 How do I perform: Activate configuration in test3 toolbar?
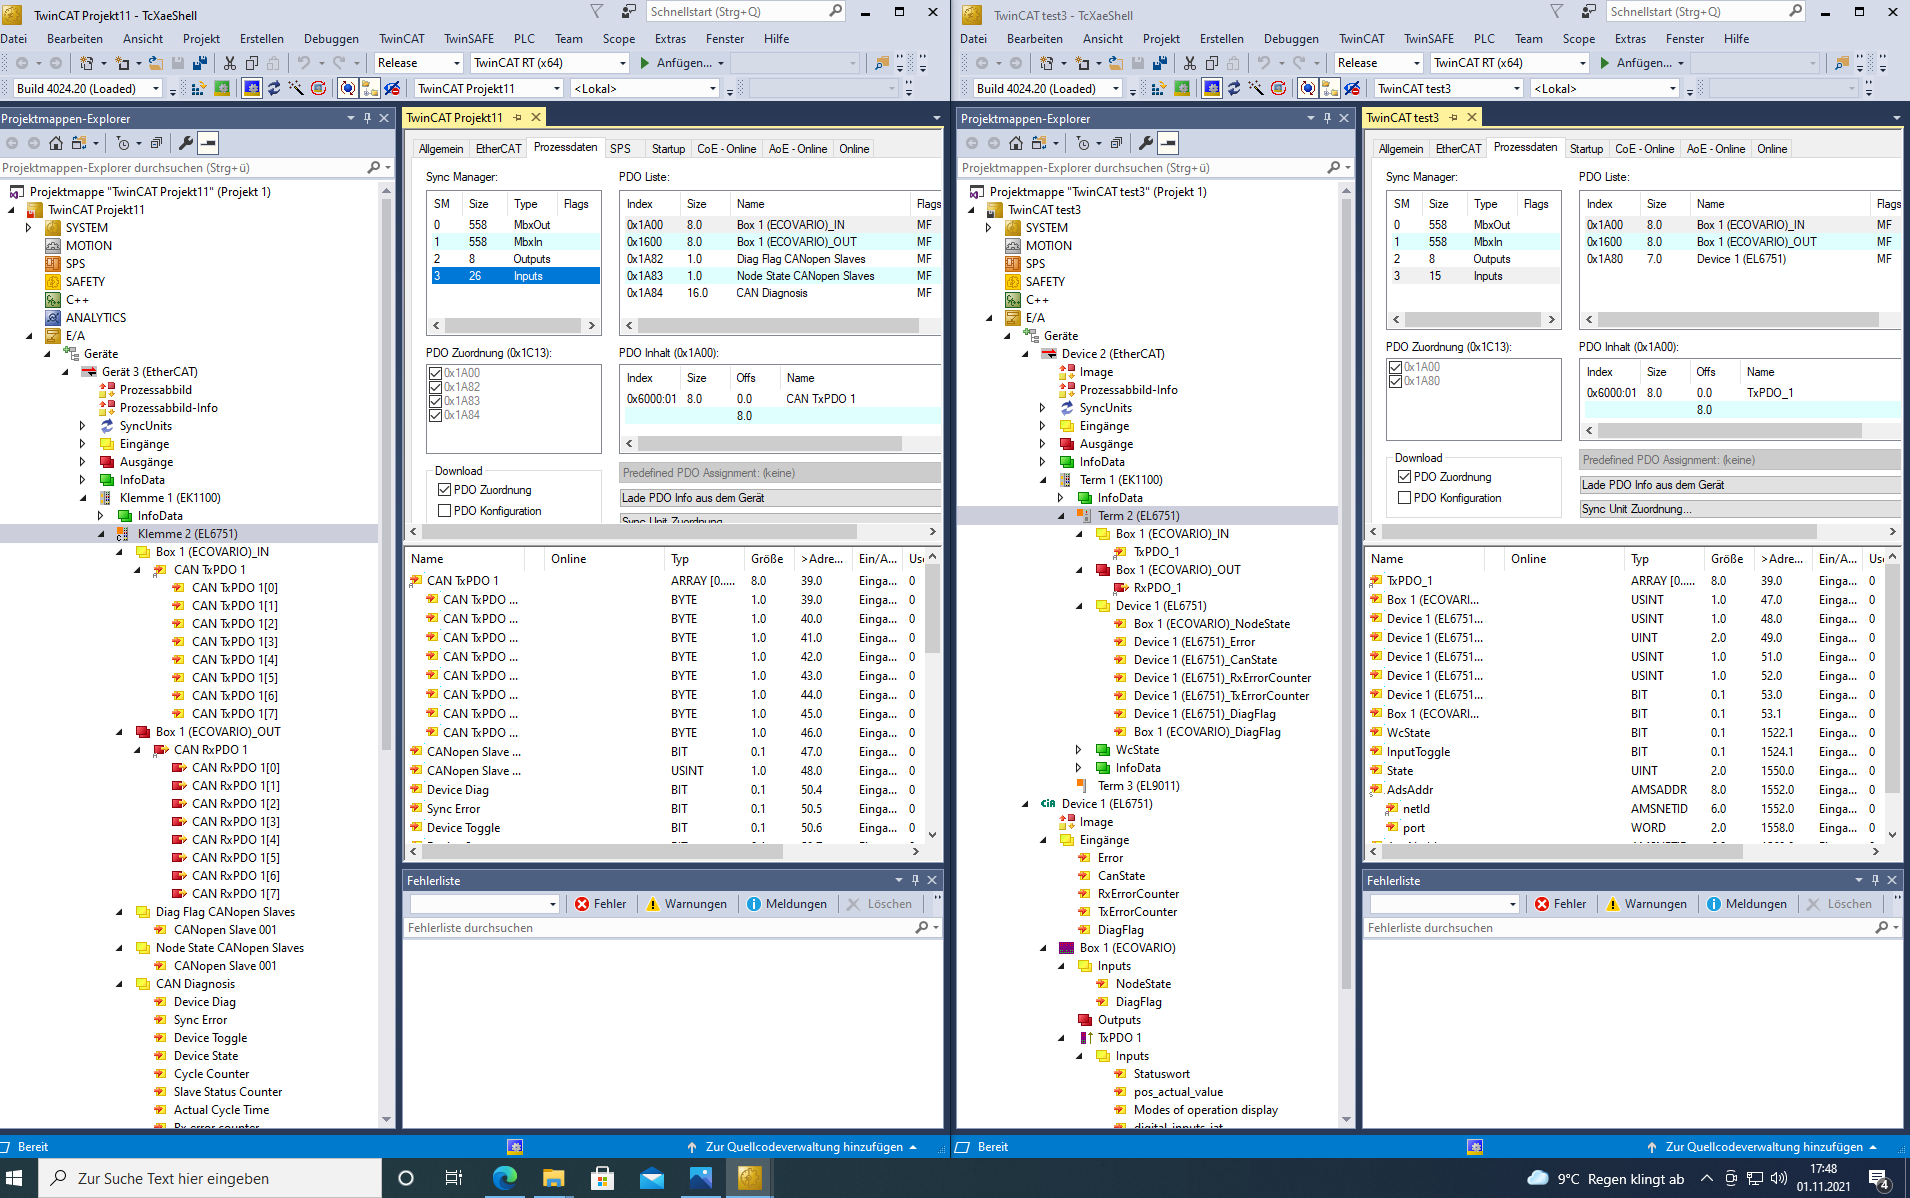click(1158, 89)
